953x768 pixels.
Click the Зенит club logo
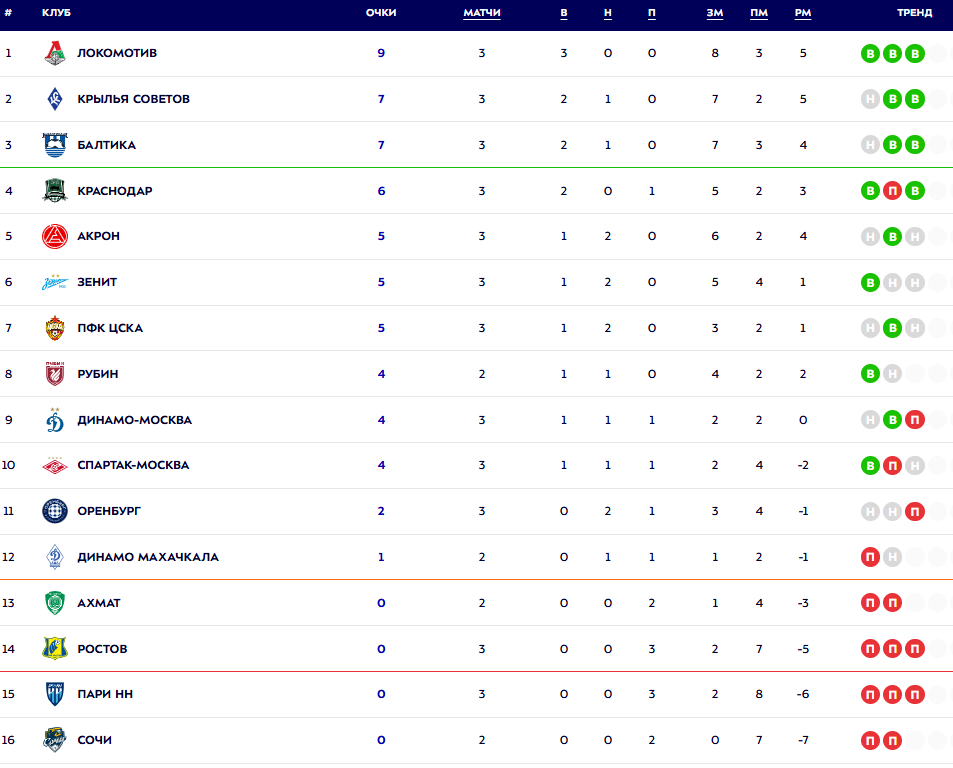click(55, 283)
